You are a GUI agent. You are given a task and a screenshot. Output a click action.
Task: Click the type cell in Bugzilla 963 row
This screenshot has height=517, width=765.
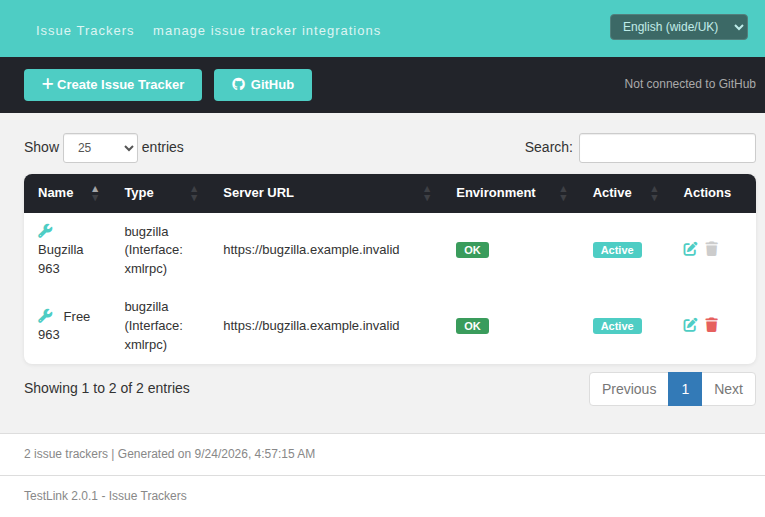(153, 250)
